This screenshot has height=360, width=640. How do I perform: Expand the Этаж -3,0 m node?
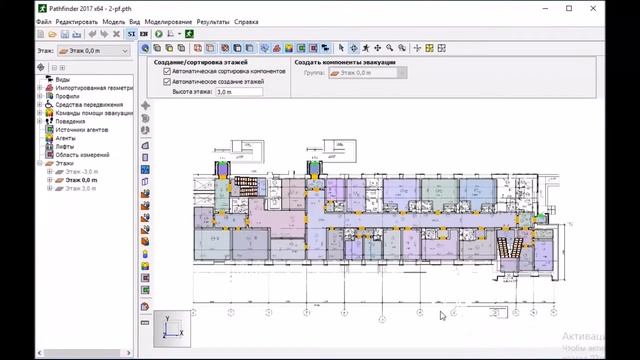pyautogui.click(x=49, y=171)
